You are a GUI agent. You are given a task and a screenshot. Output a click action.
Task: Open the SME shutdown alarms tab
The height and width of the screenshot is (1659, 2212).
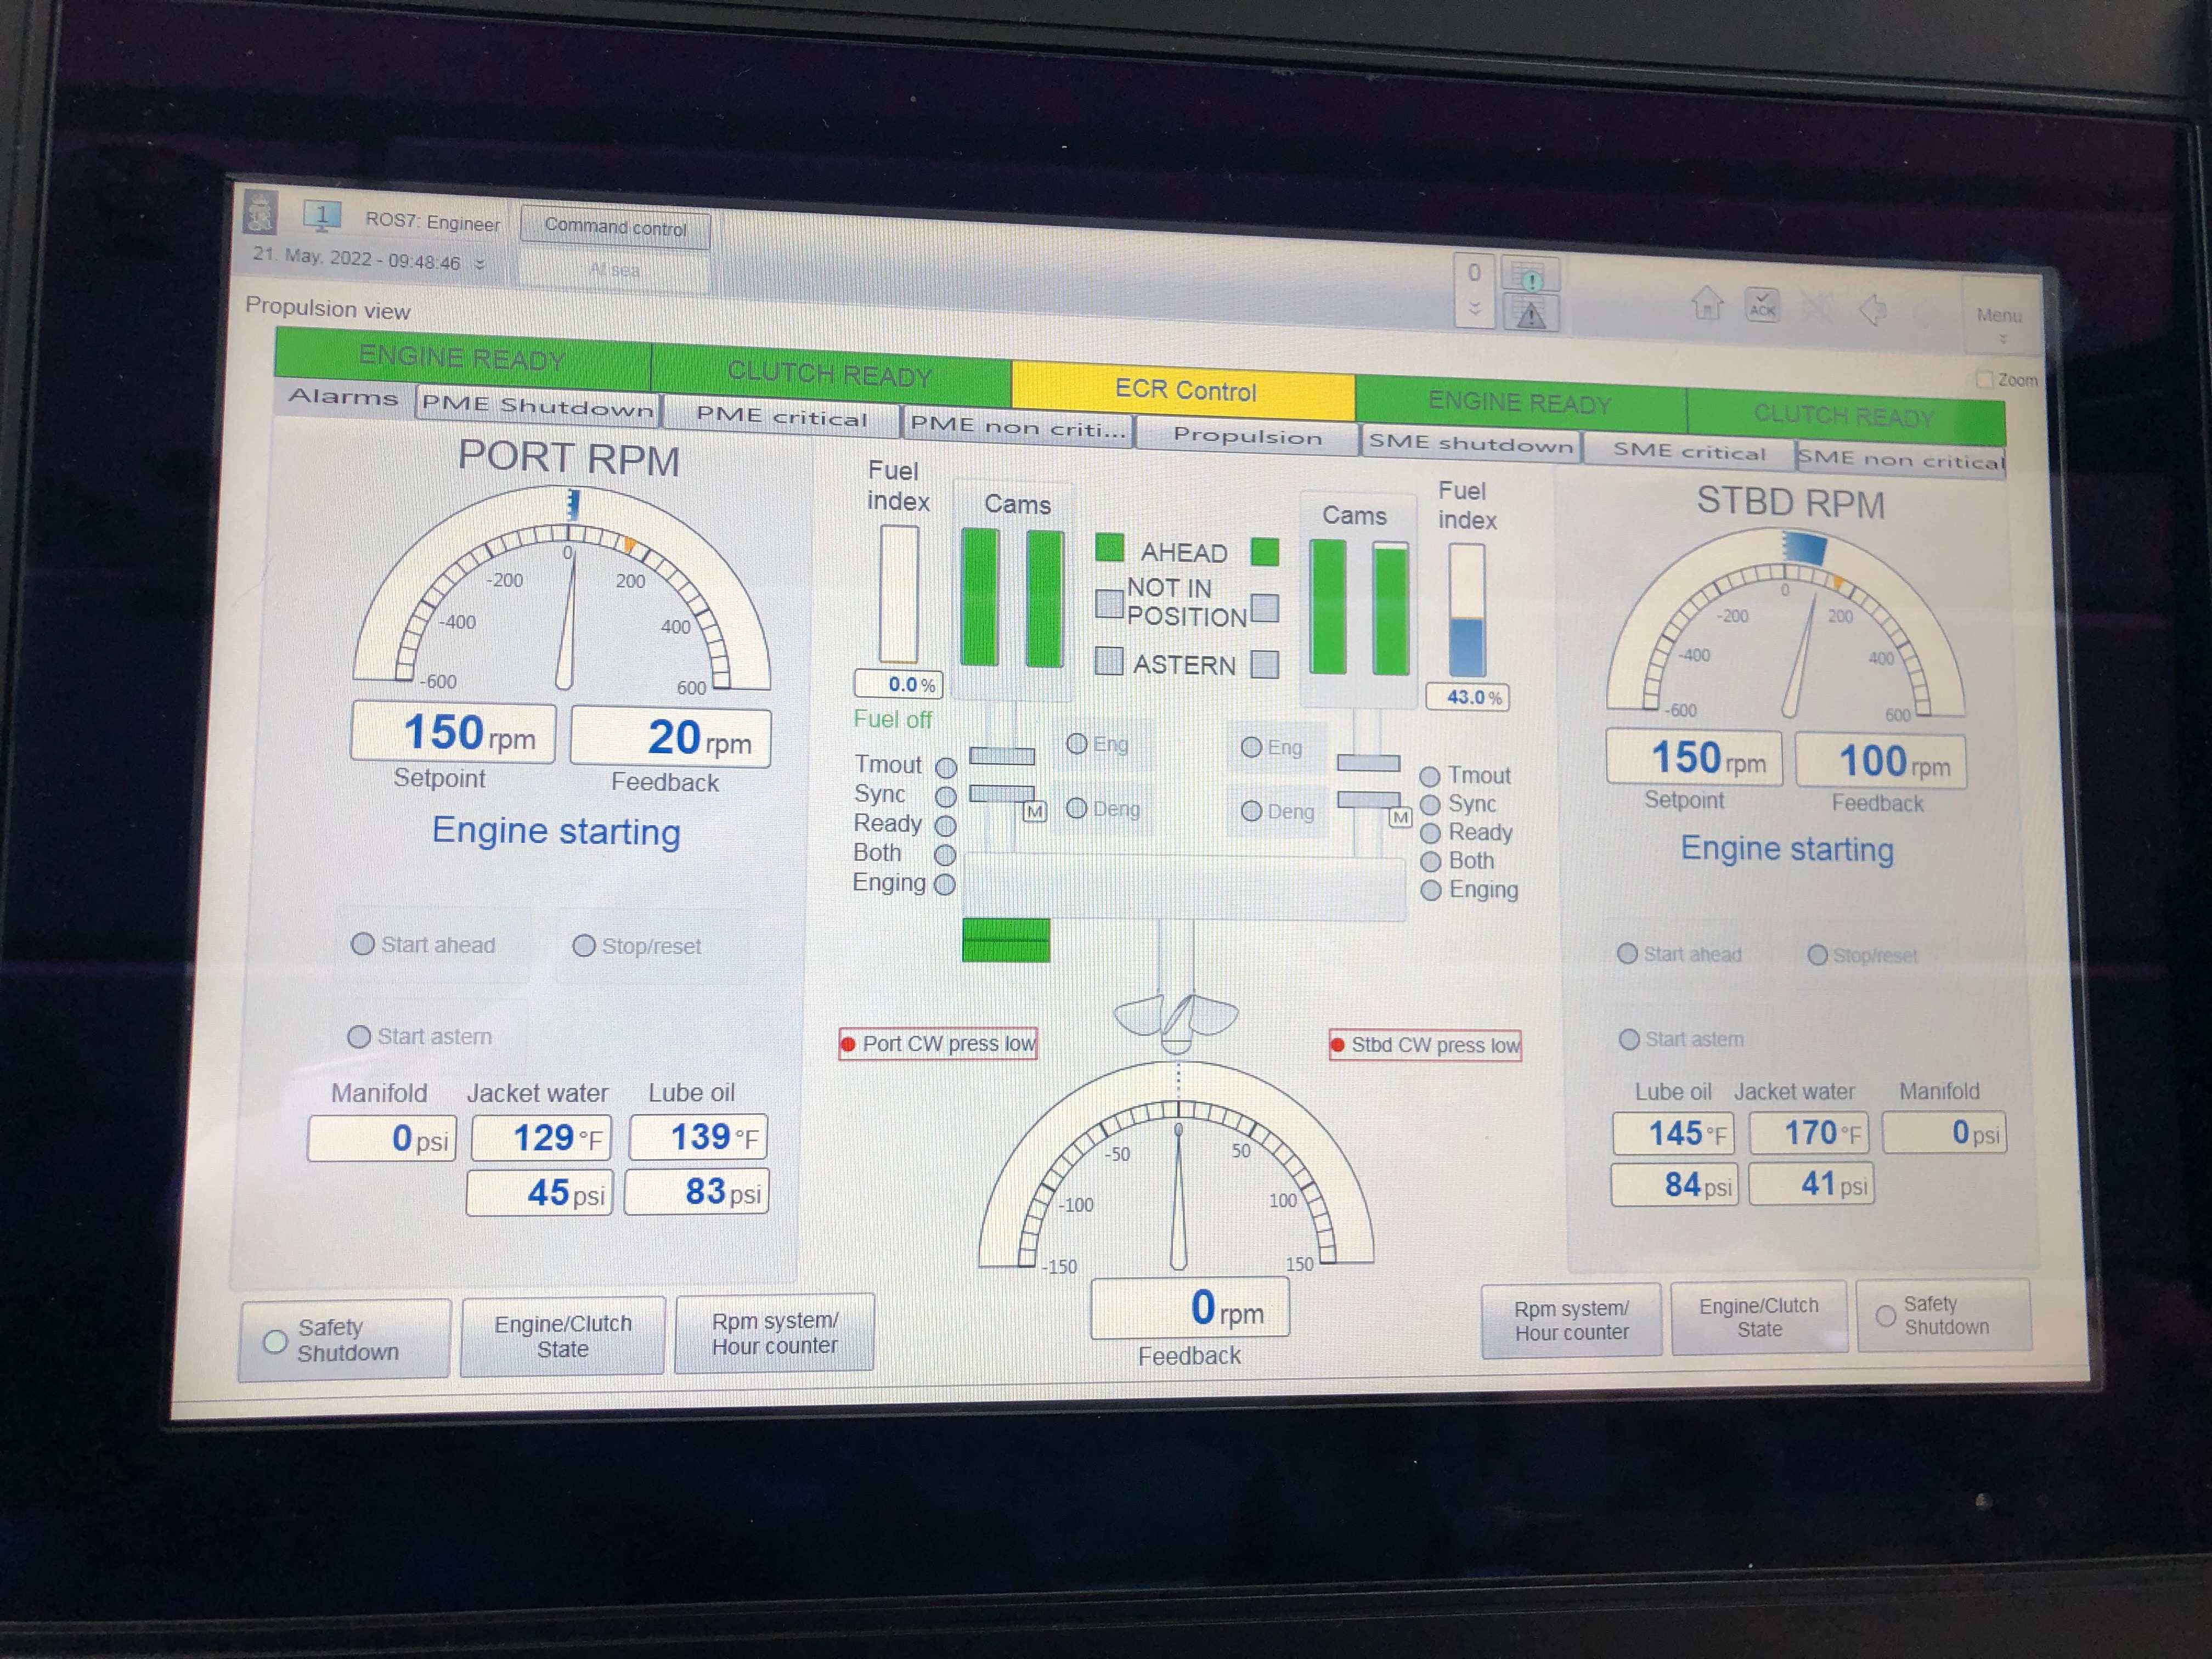(x=1470, y=444)
